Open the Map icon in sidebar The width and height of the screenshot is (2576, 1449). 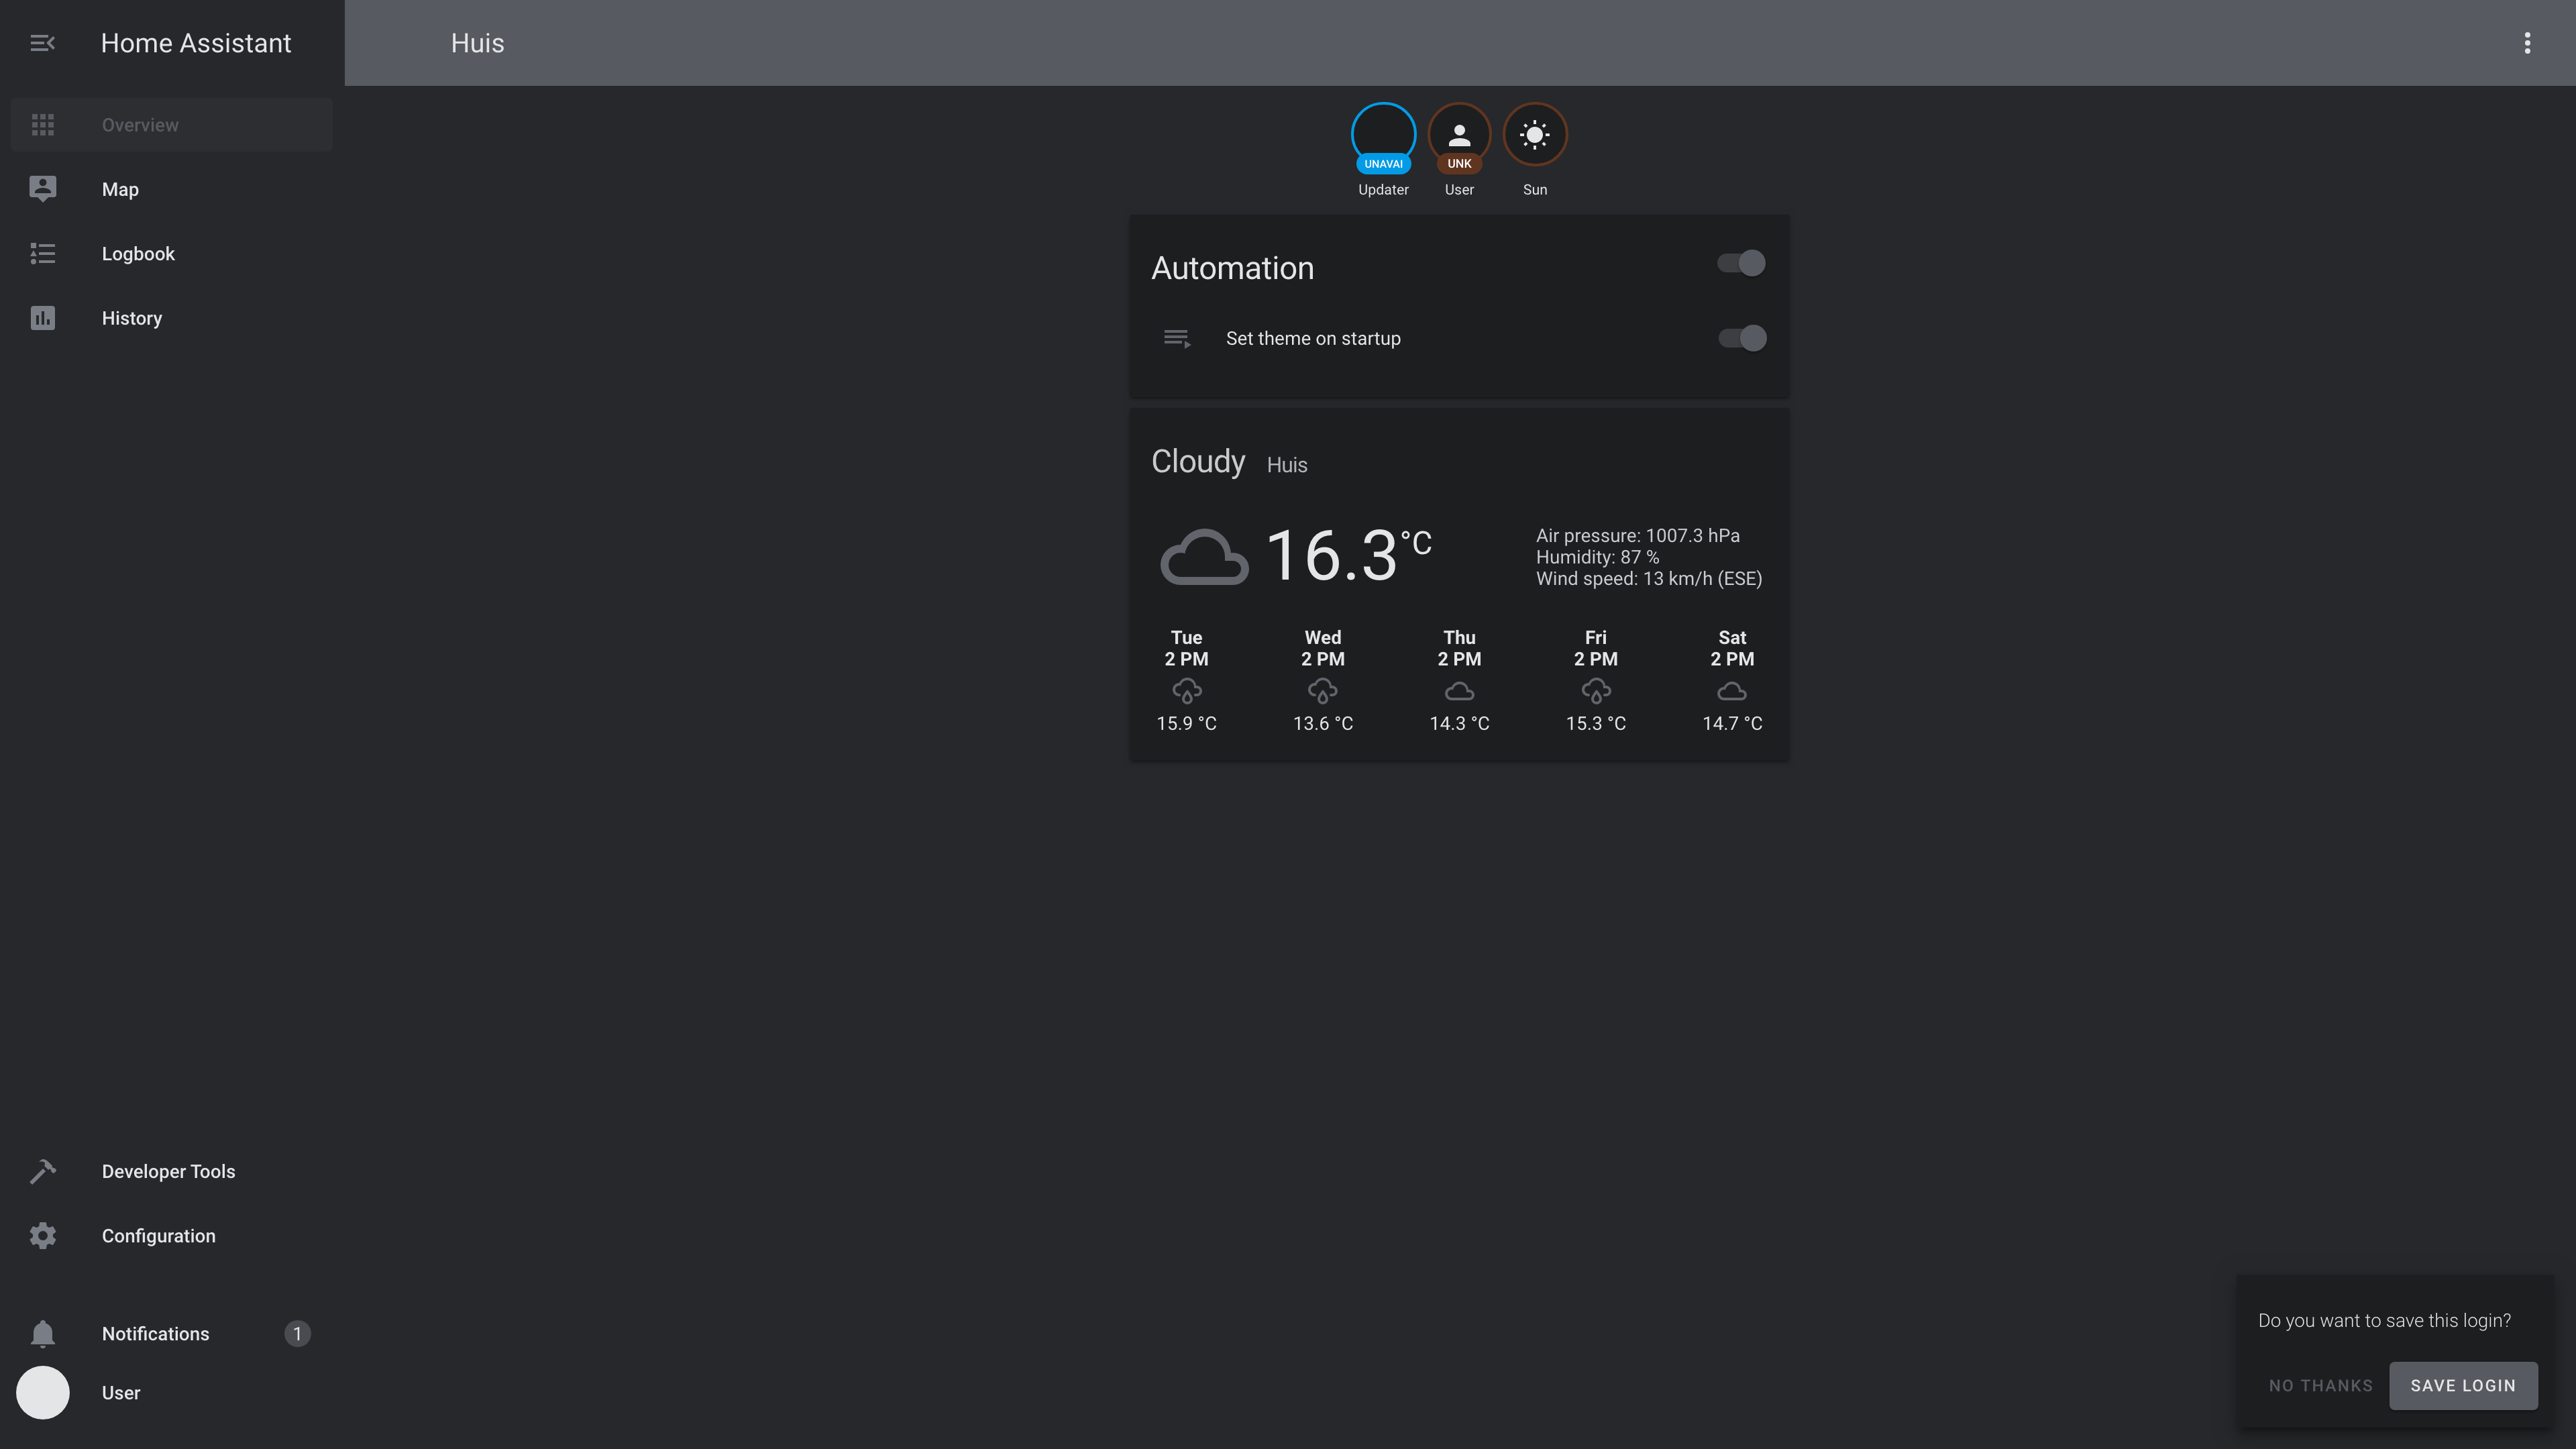click(42, 189)
